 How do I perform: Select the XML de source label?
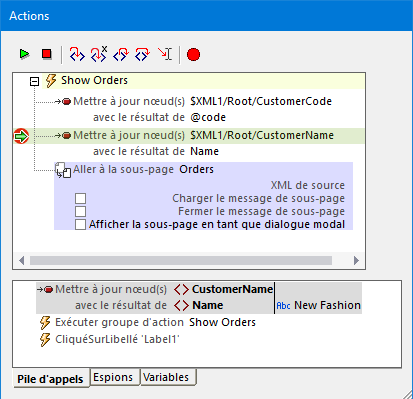308,185
